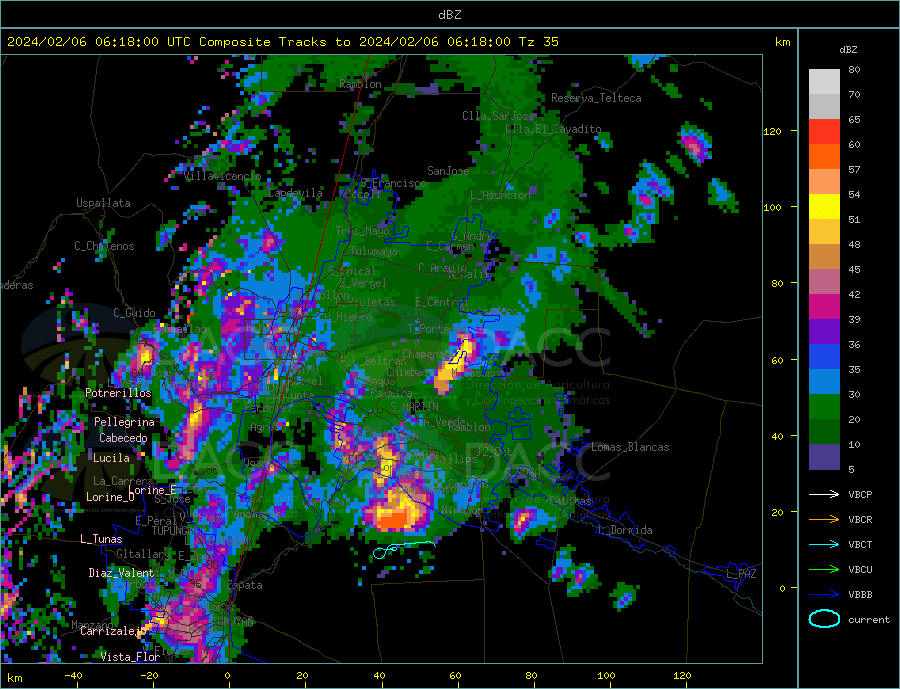Image resolution: width=900 pixels, height=689 pixels.
Task: Click the Lomas_Blancas map label
Action: click(628, 447)
